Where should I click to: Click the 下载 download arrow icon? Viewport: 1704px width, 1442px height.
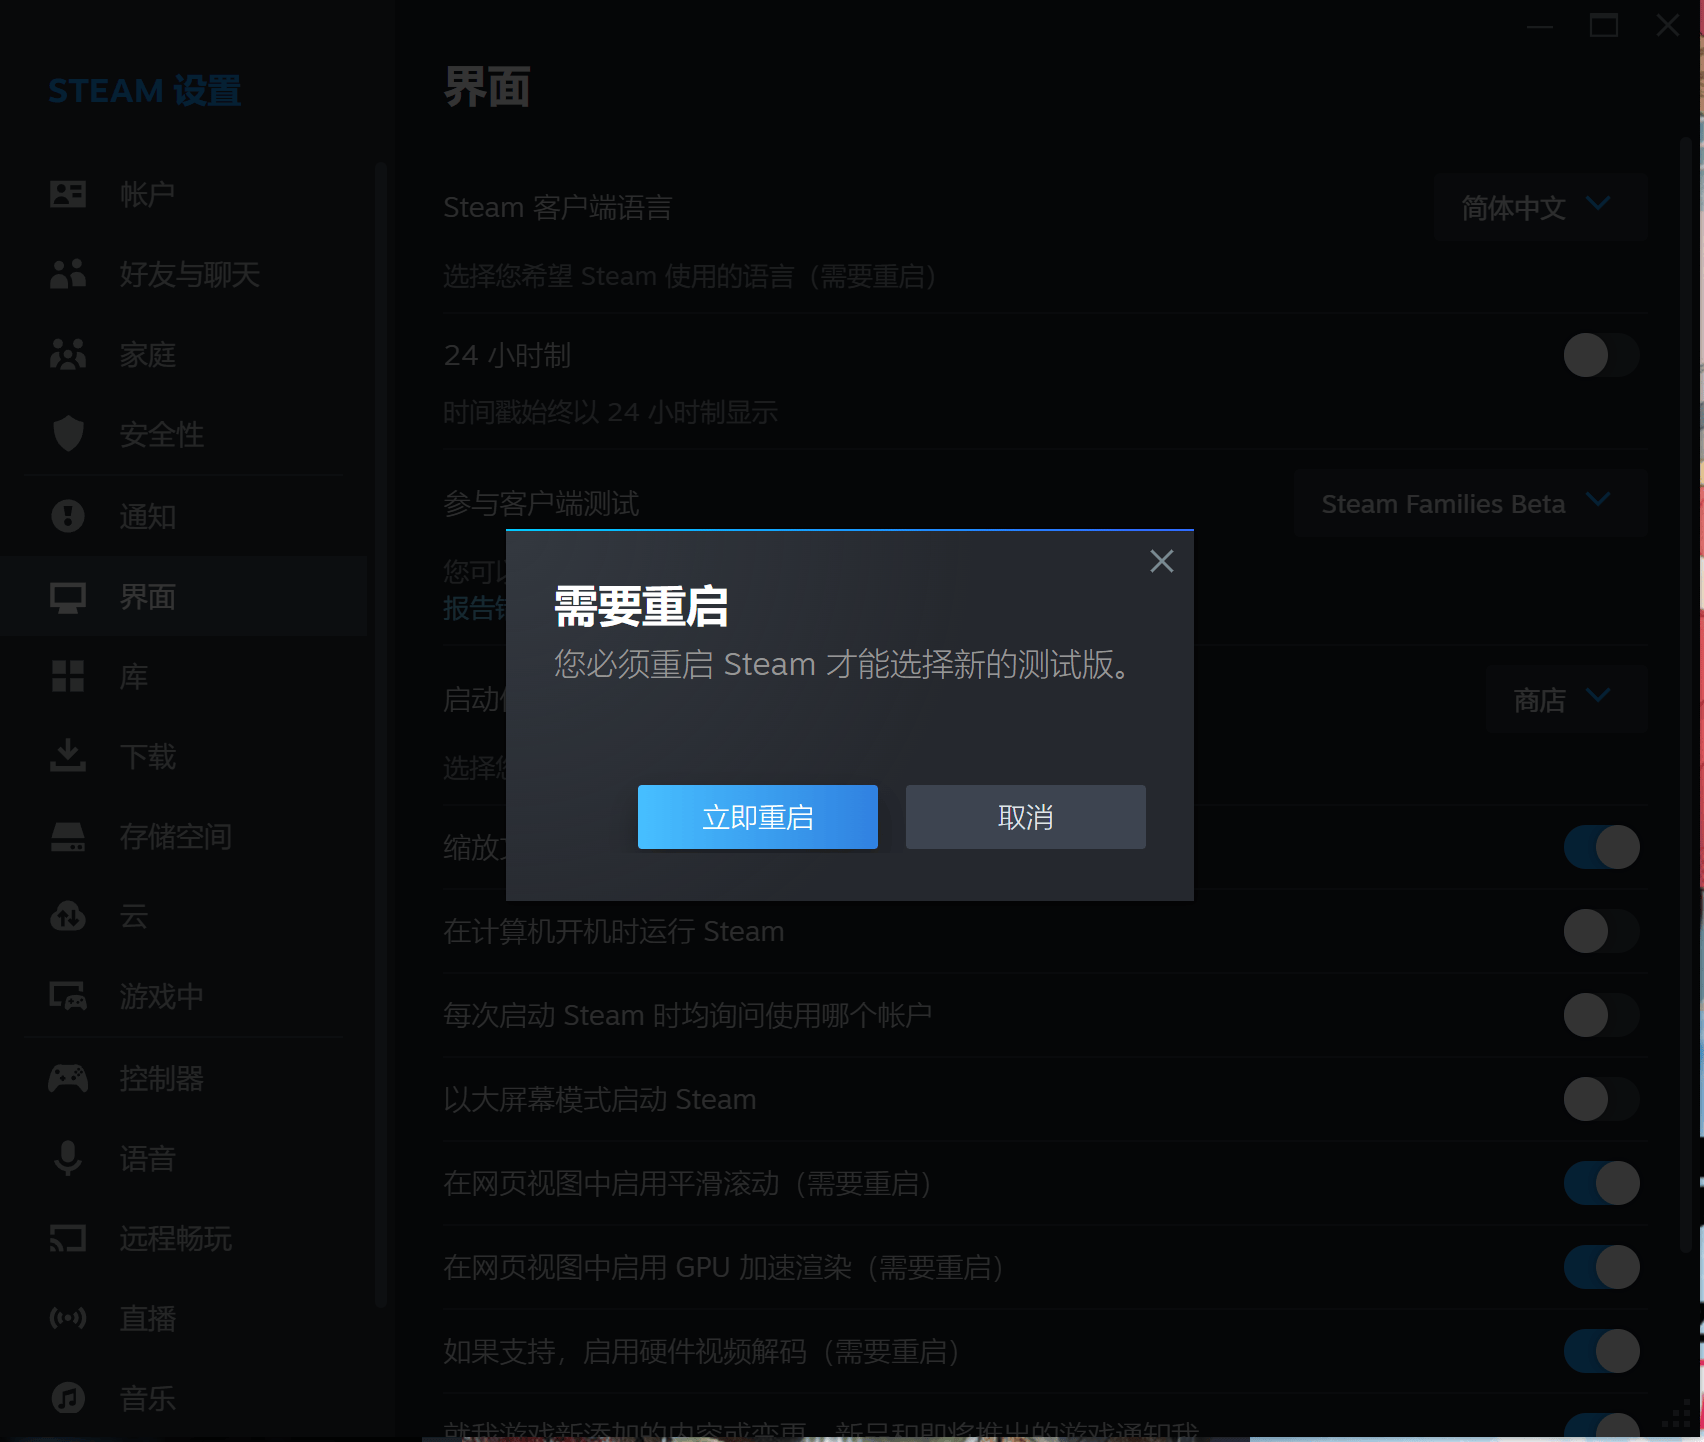pyautogui.click(x=68, y=756)
